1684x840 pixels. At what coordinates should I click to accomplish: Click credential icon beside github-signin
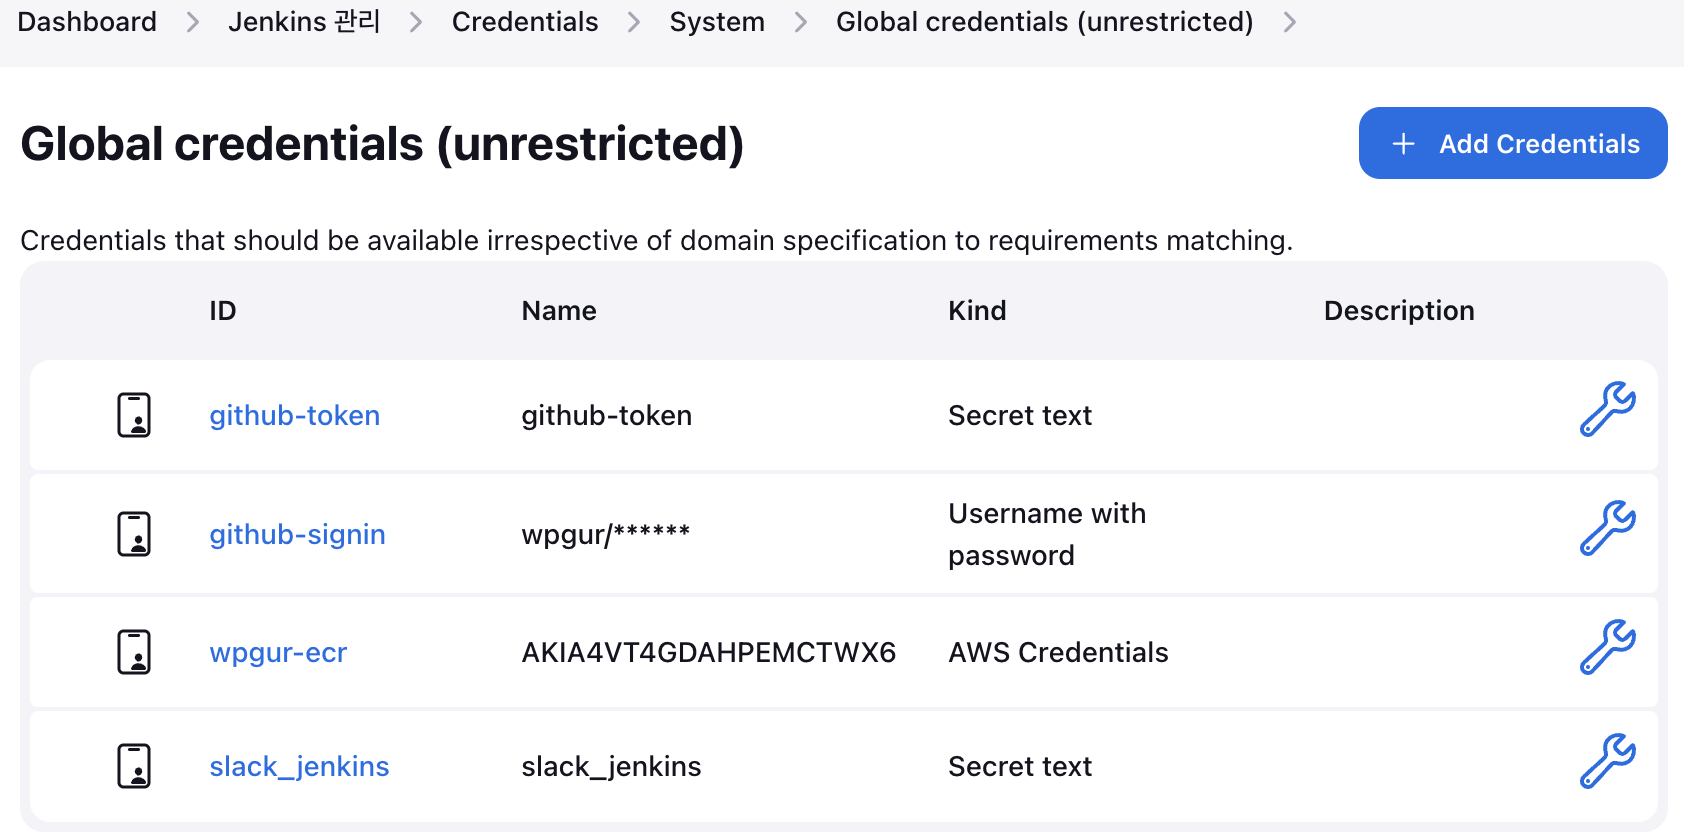coord(134,534)
